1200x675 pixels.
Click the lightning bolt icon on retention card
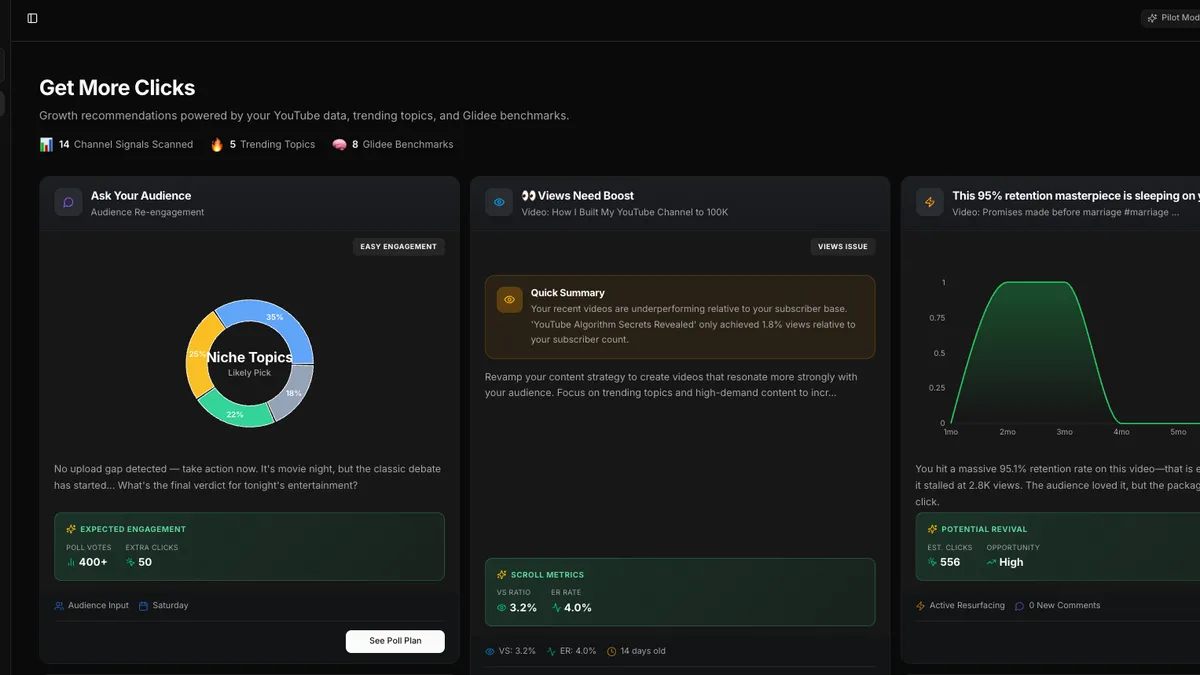coord(930,202)
